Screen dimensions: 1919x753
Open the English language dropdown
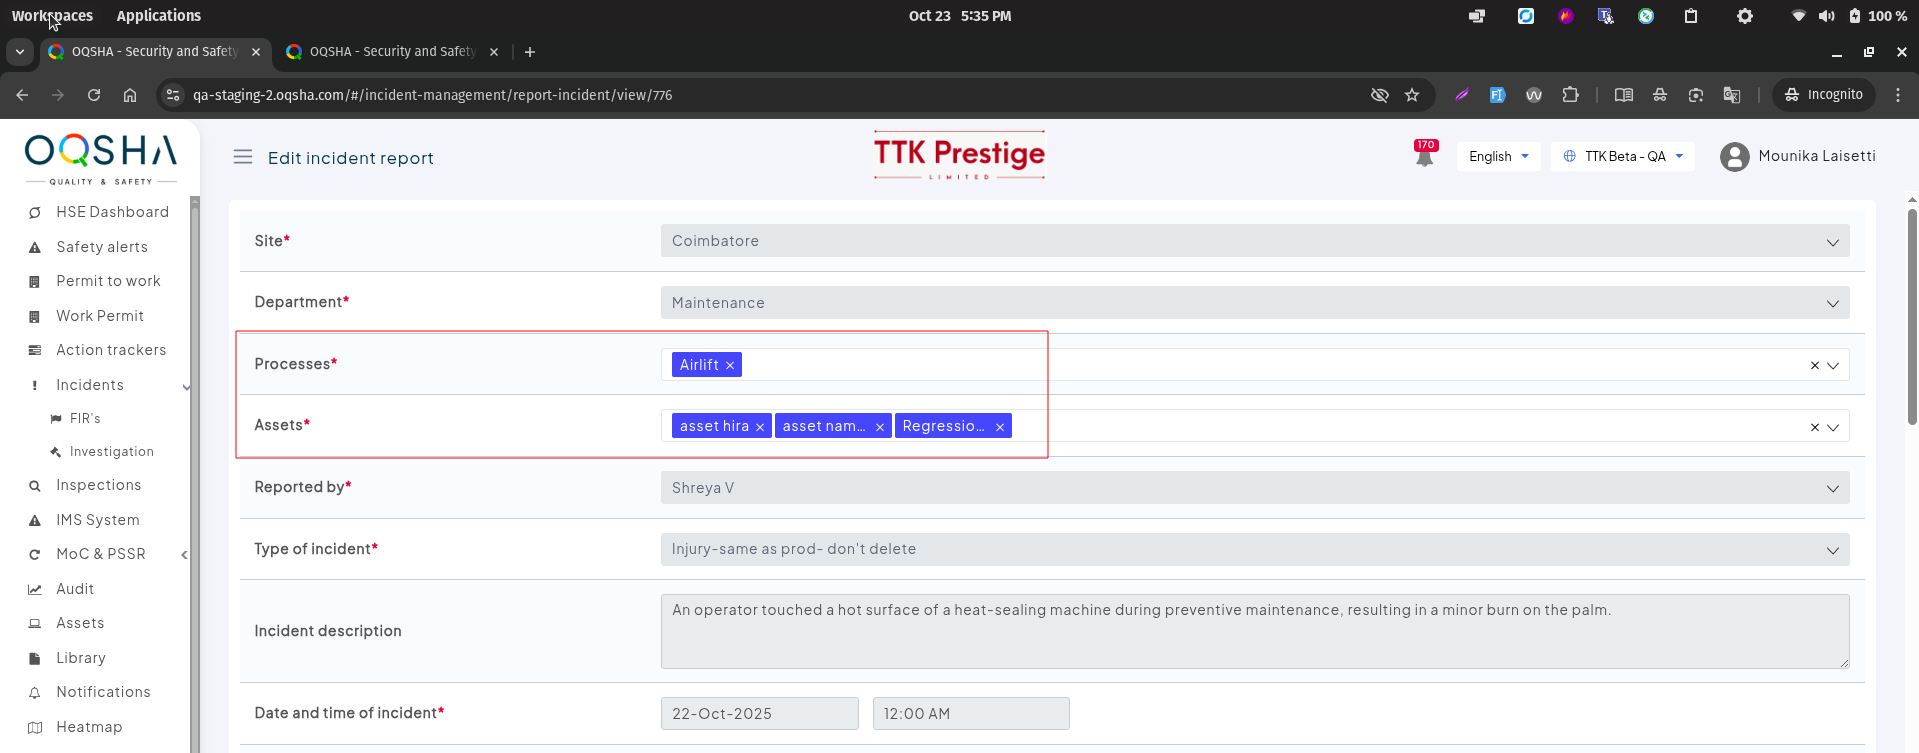click(x=1498, y=156)
